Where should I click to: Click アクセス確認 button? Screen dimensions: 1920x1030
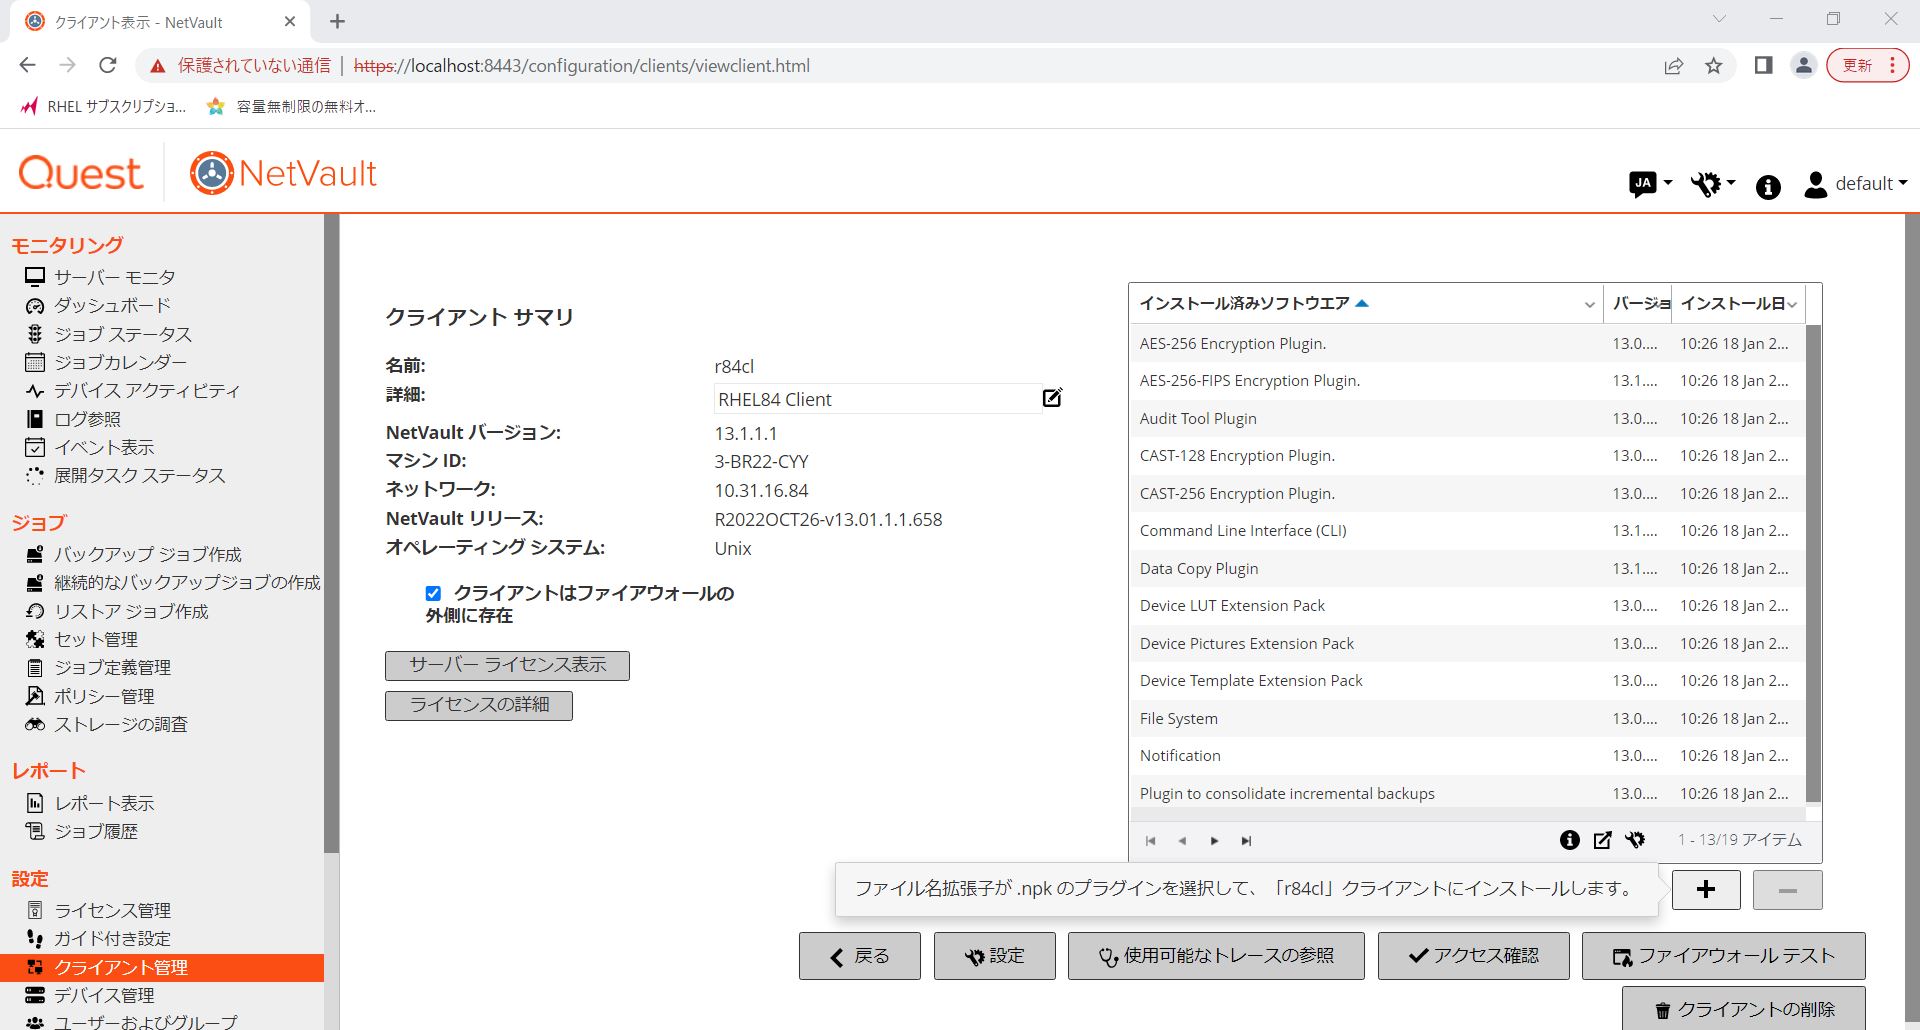pos(1473,956)
